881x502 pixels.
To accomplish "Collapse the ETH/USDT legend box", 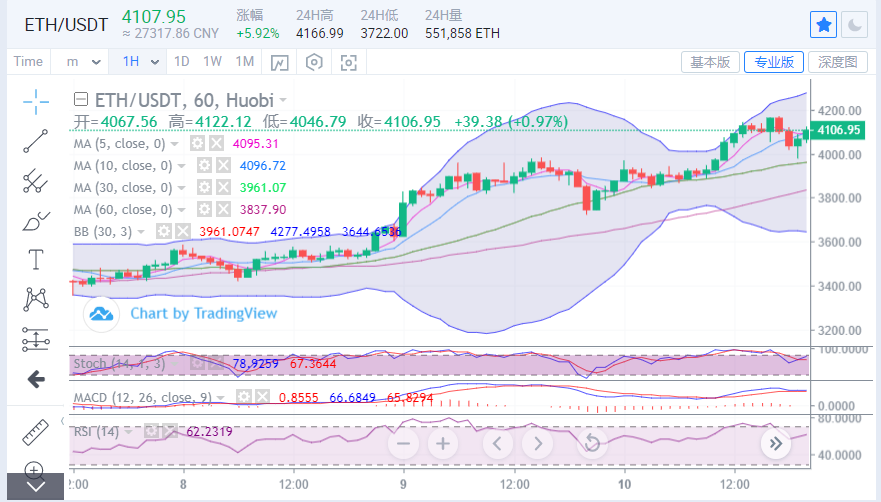I will click(x=81, y=100).
